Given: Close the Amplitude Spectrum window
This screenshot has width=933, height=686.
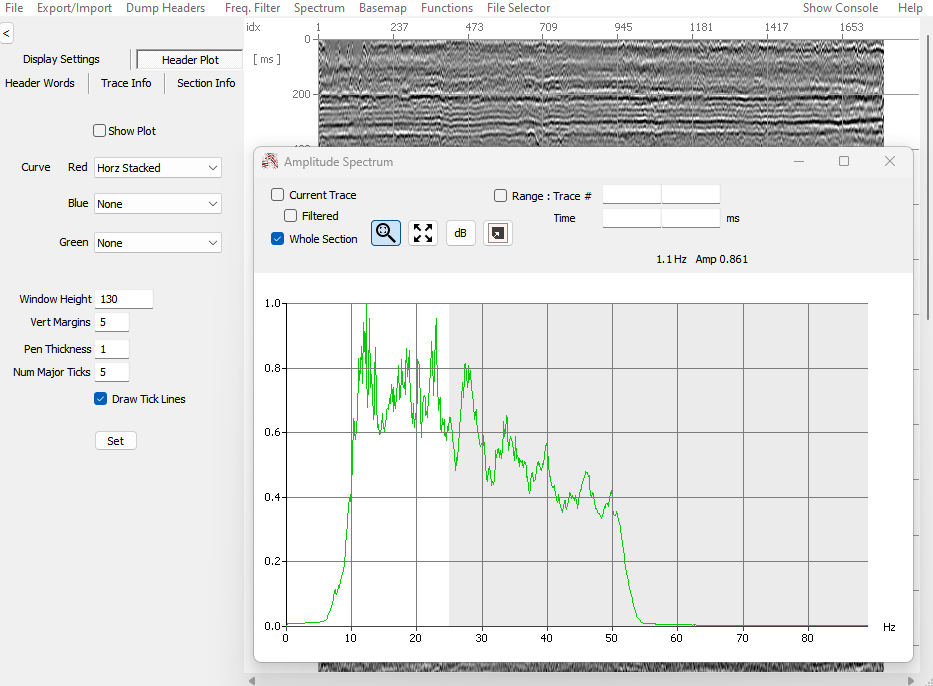Looking at the screenshot, I should tap(890, 161).
